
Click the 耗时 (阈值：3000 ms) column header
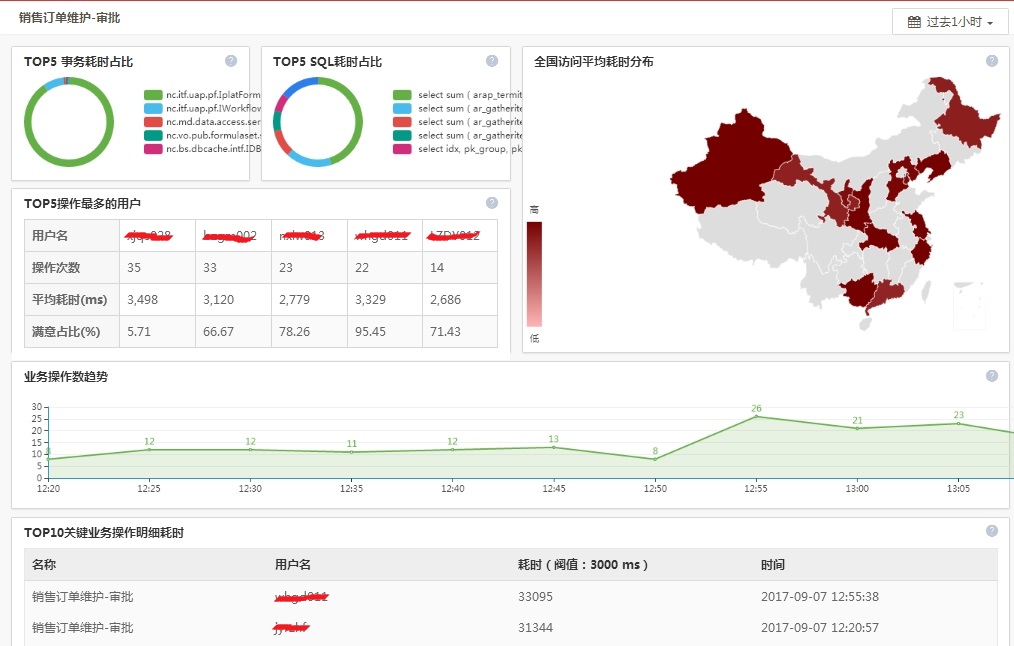point(583,565)
